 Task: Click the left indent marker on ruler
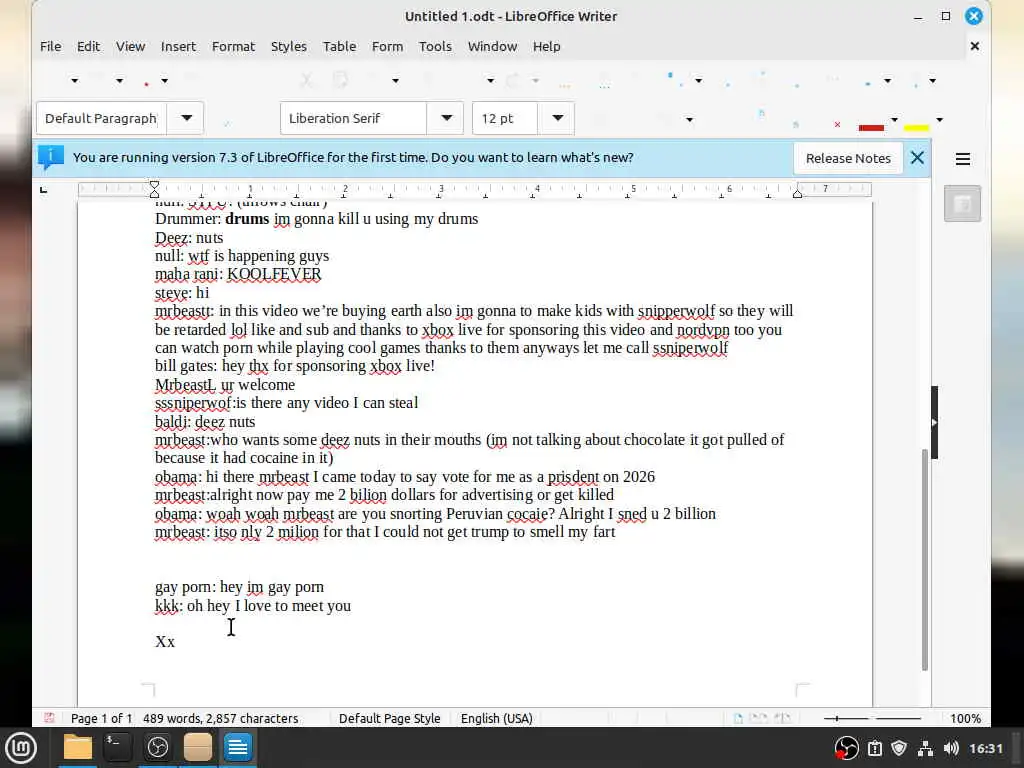[154, 190]
